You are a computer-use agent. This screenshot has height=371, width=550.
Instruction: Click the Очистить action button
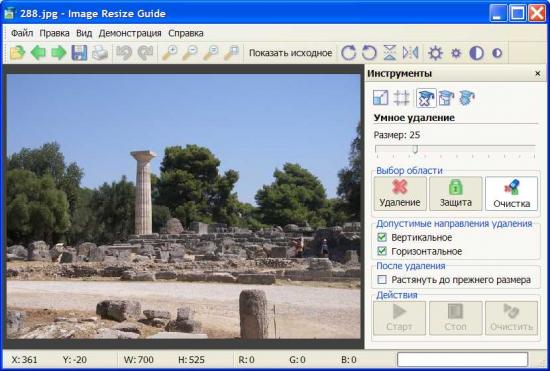[511, 318]
